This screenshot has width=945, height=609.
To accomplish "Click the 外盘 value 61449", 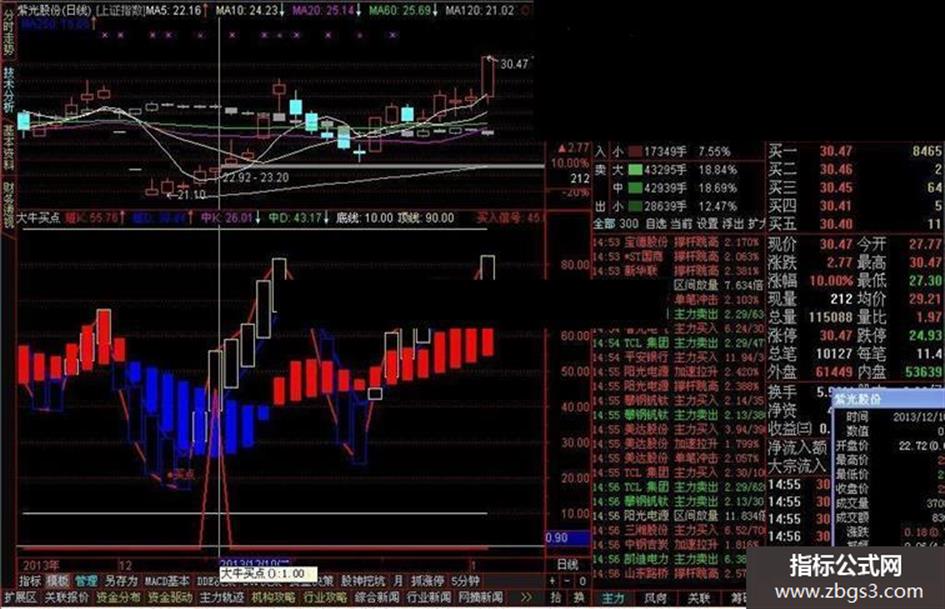I will 834,372.
